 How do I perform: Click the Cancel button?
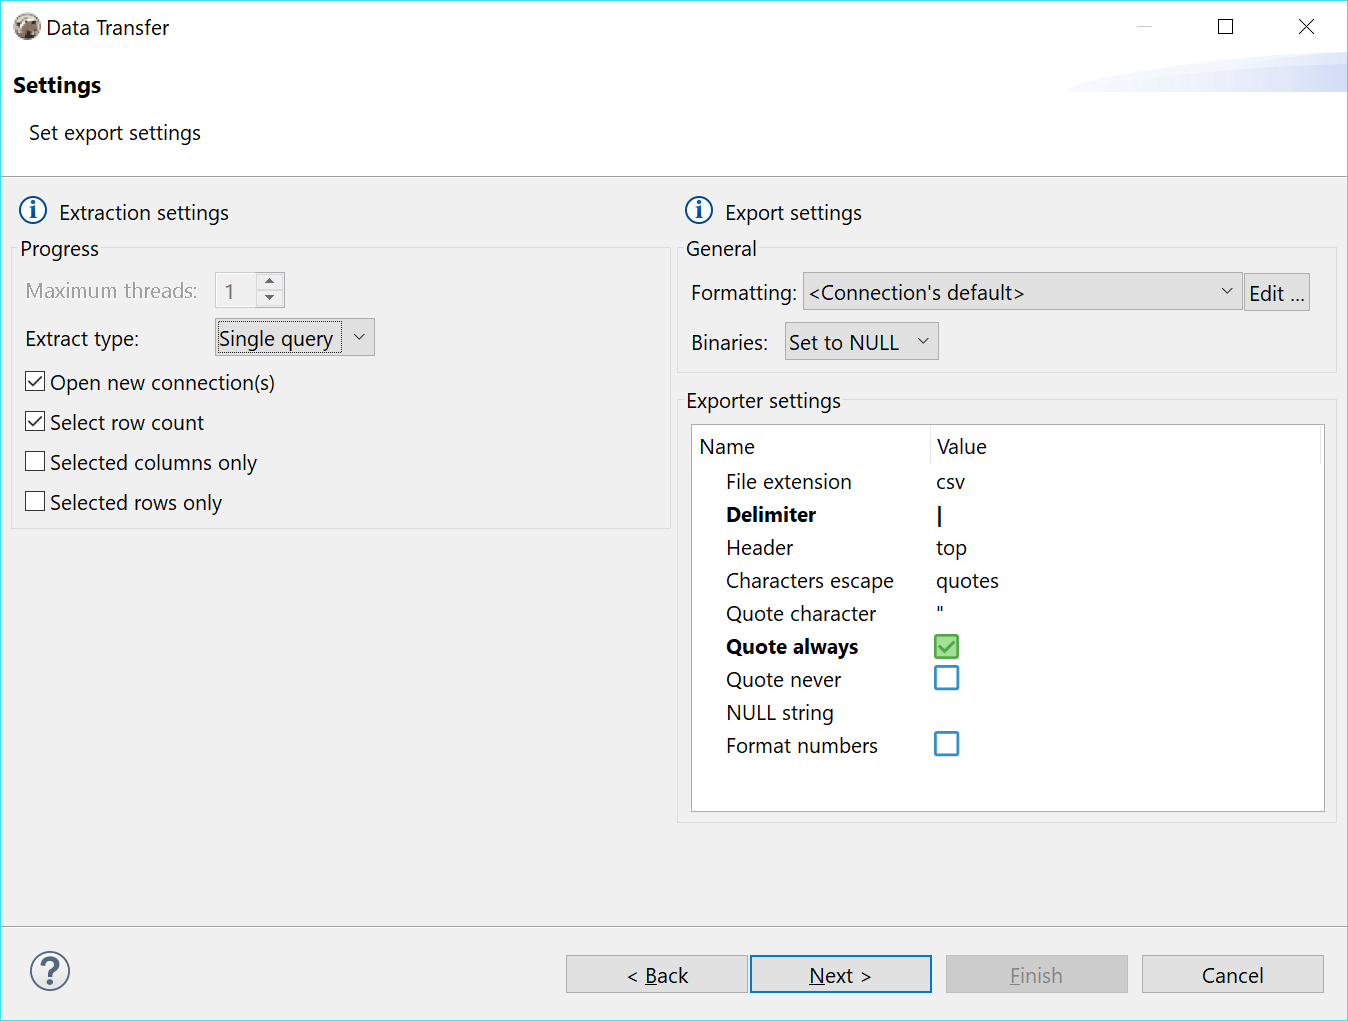point(1232,975)
